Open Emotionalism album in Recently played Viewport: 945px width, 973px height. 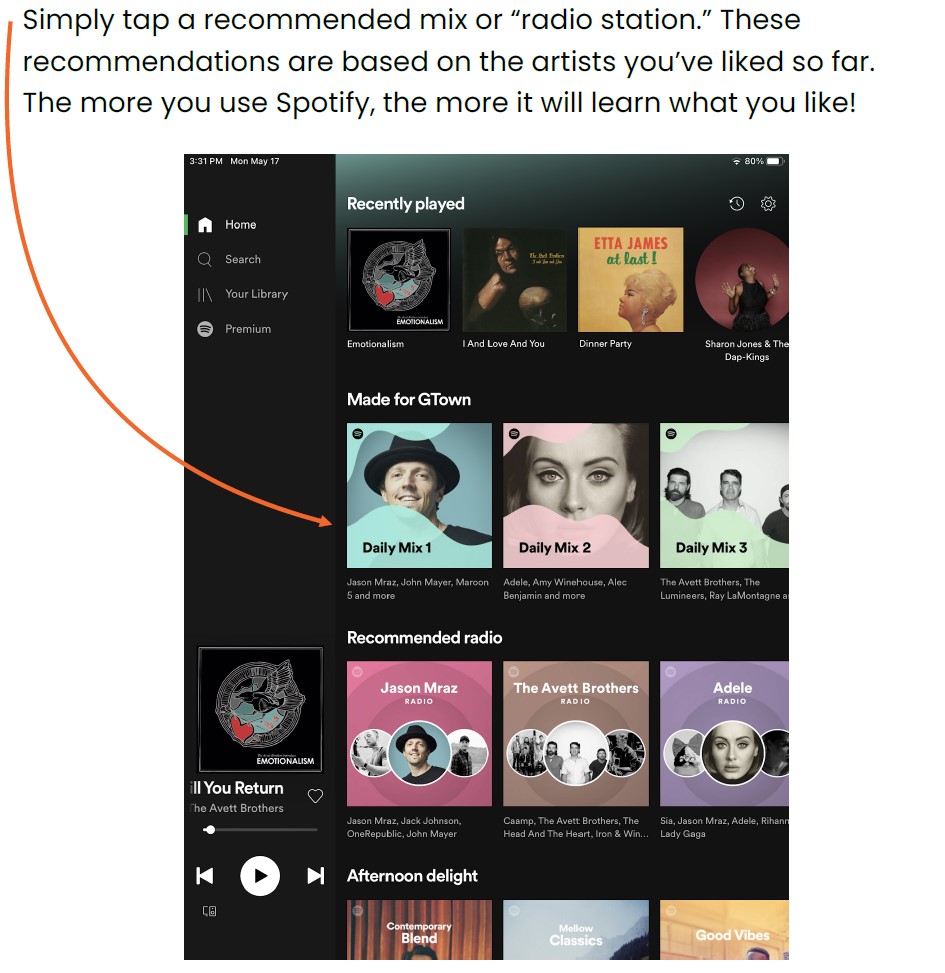point(399,280)
